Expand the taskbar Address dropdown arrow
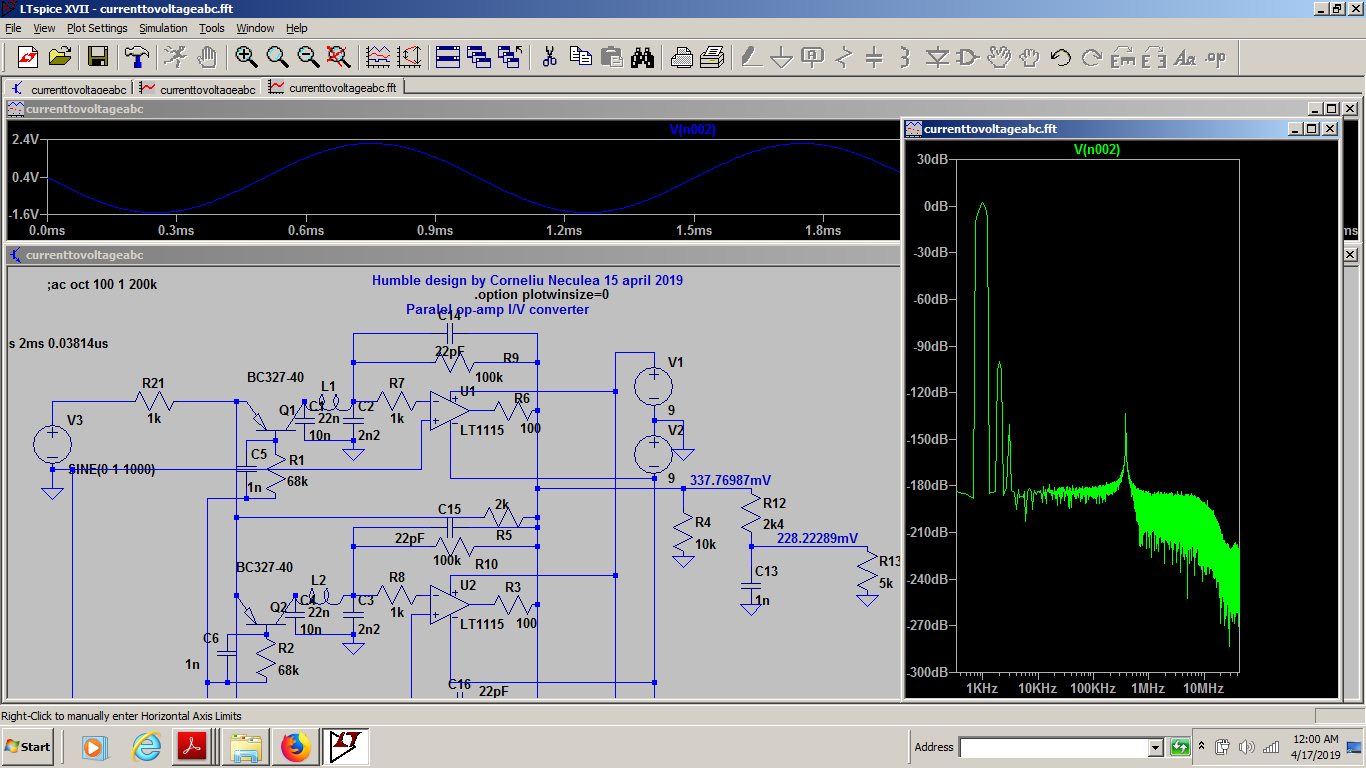The image size is (1366, 768). [x=1155, y=747]
